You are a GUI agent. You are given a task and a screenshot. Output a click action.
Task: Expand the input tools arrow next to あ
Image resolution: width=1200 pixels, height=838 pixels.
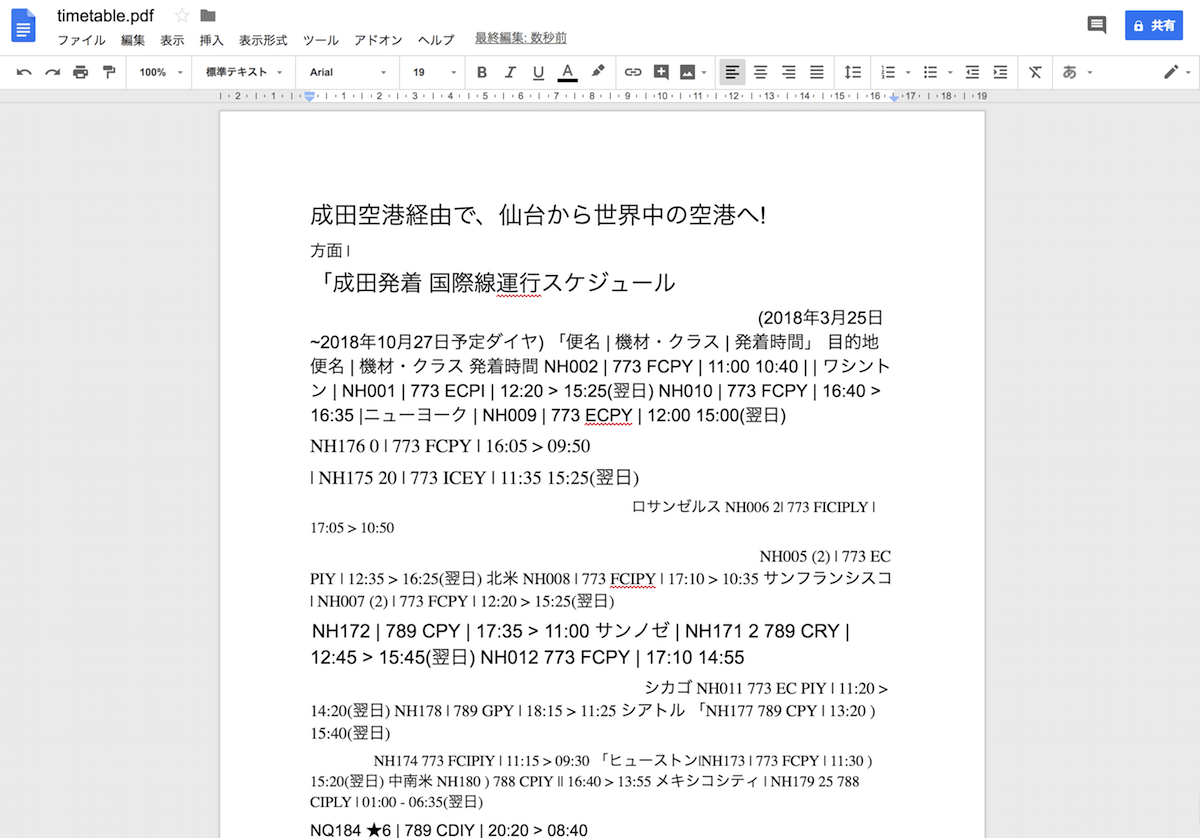pos(1089,72)
